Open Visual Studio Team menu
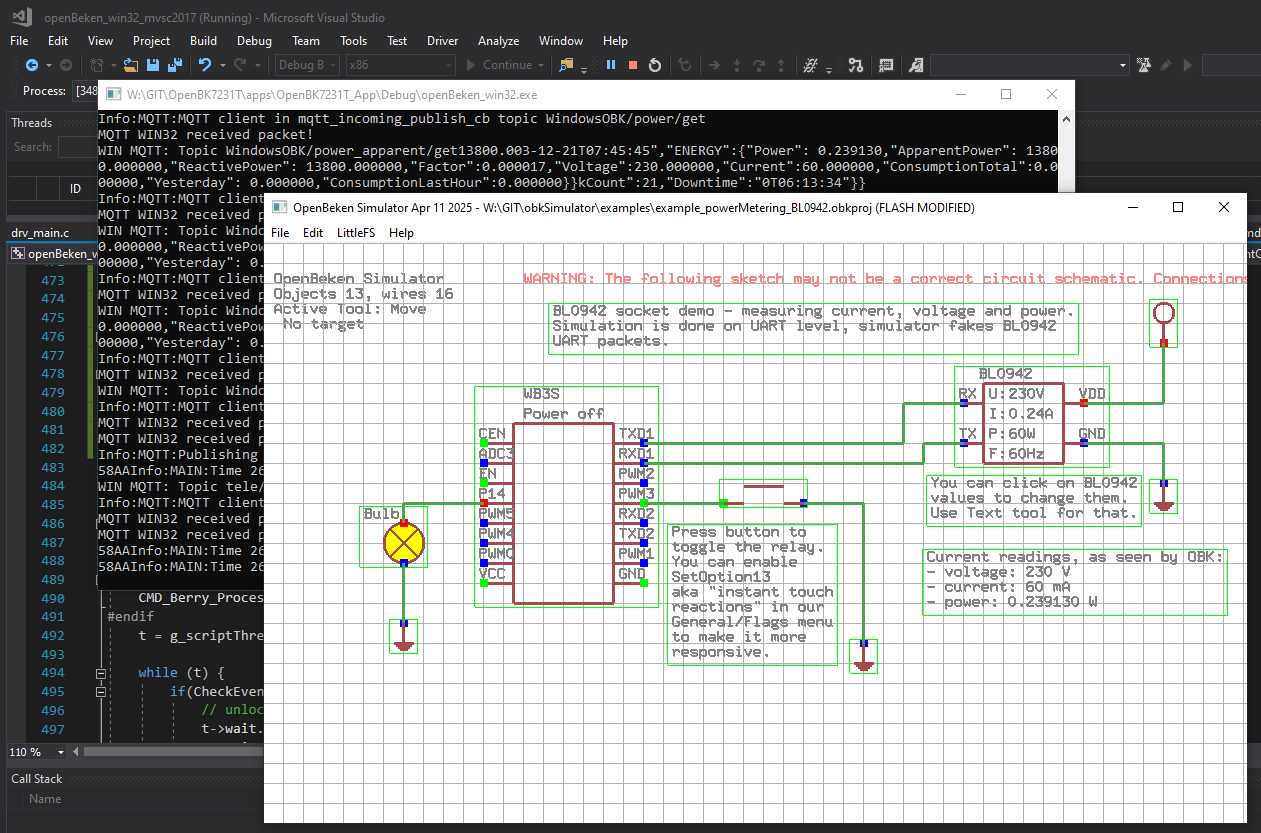 coord(306,41)
